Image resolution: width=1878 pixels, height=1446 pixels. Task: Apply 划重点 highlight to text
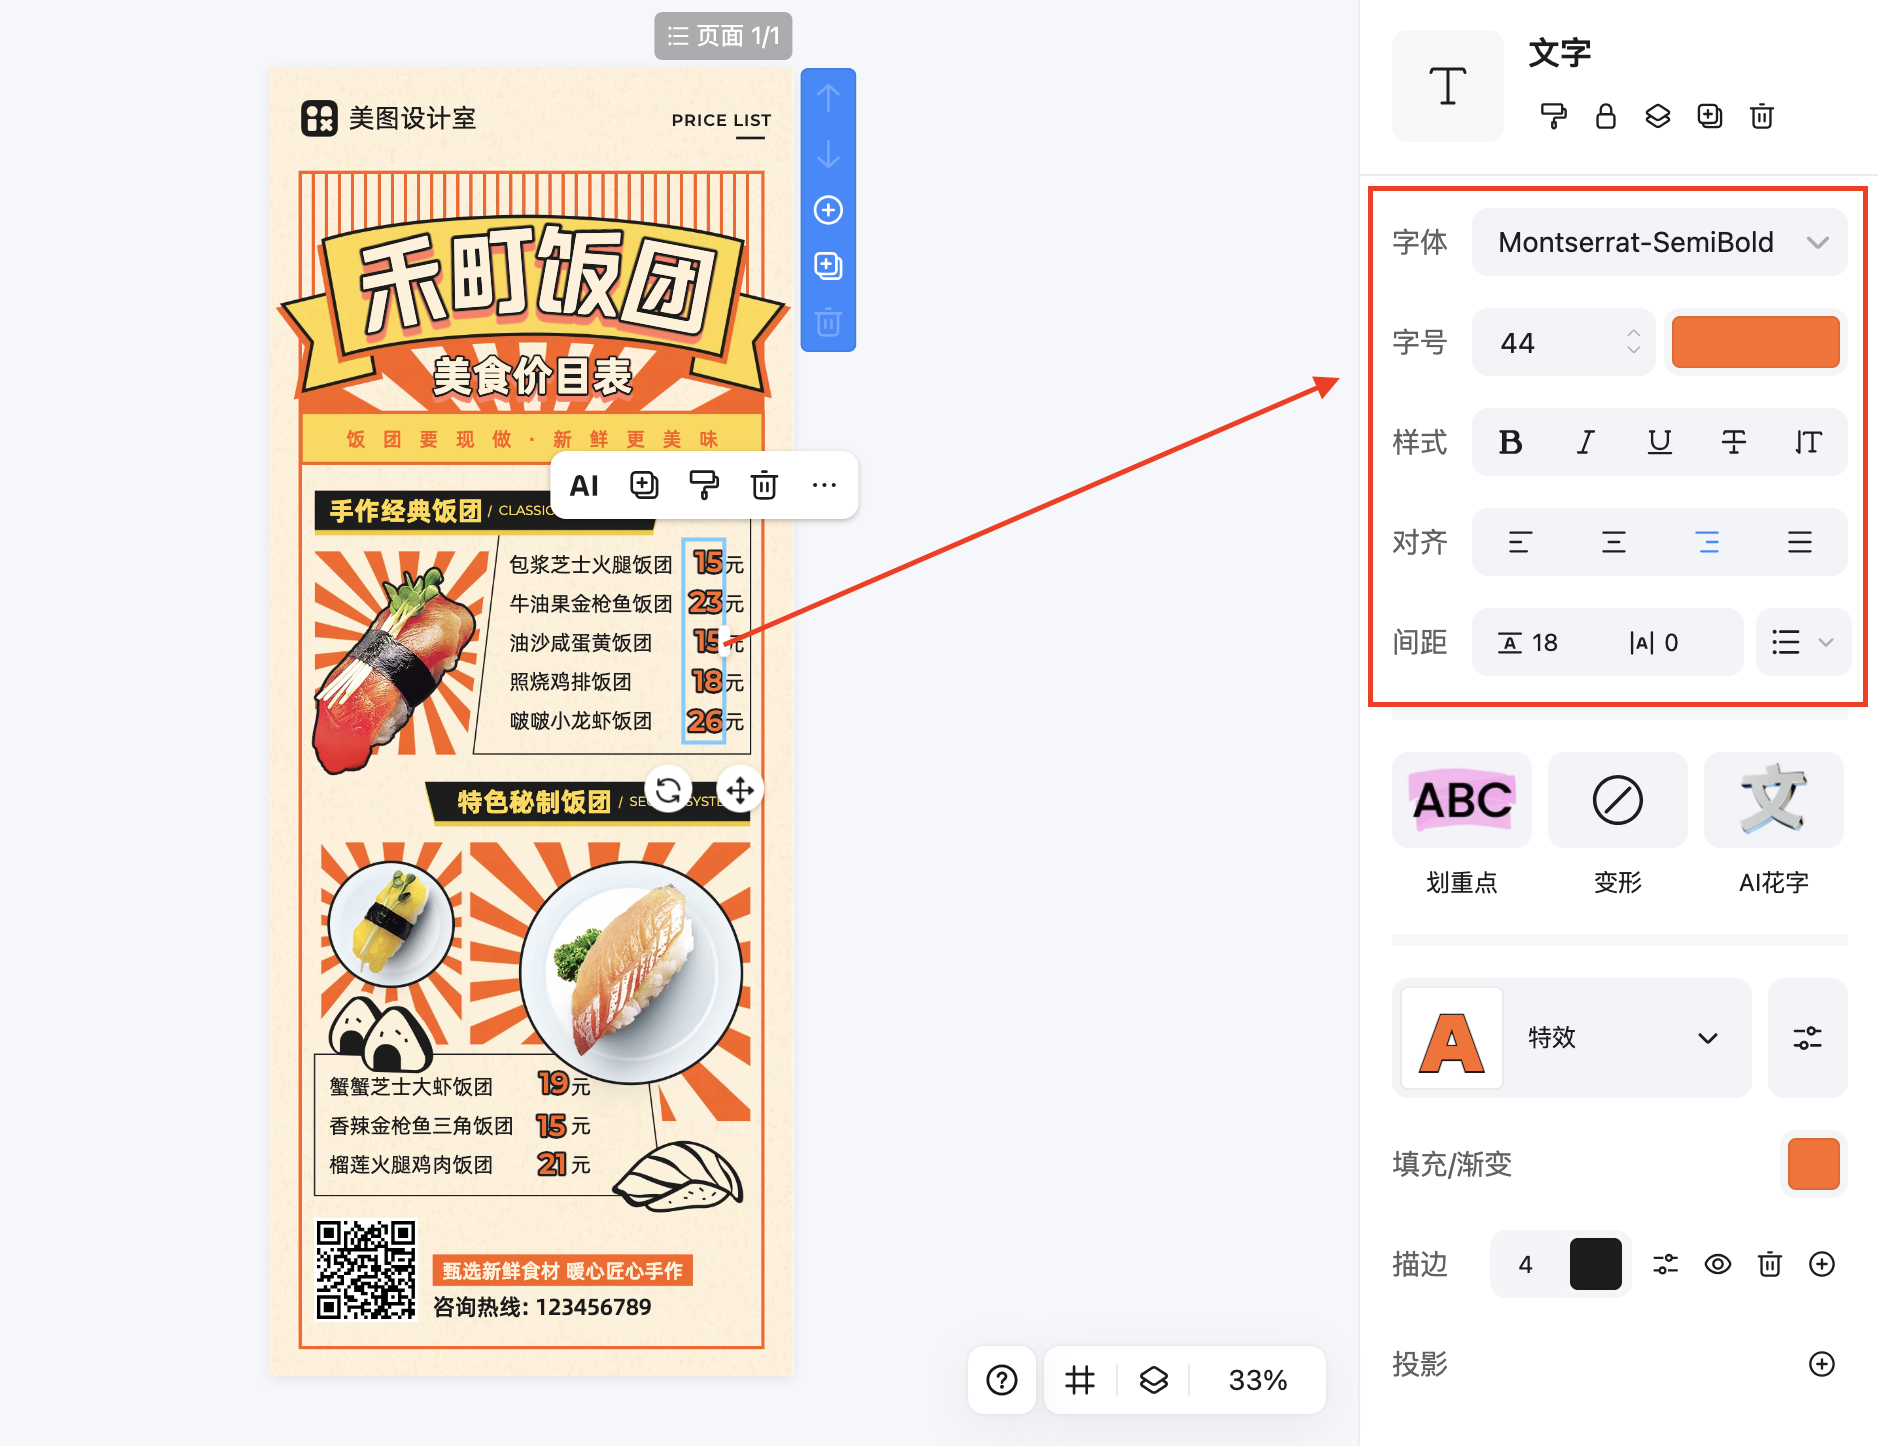pyautogui.click(x=1461, y=800)
